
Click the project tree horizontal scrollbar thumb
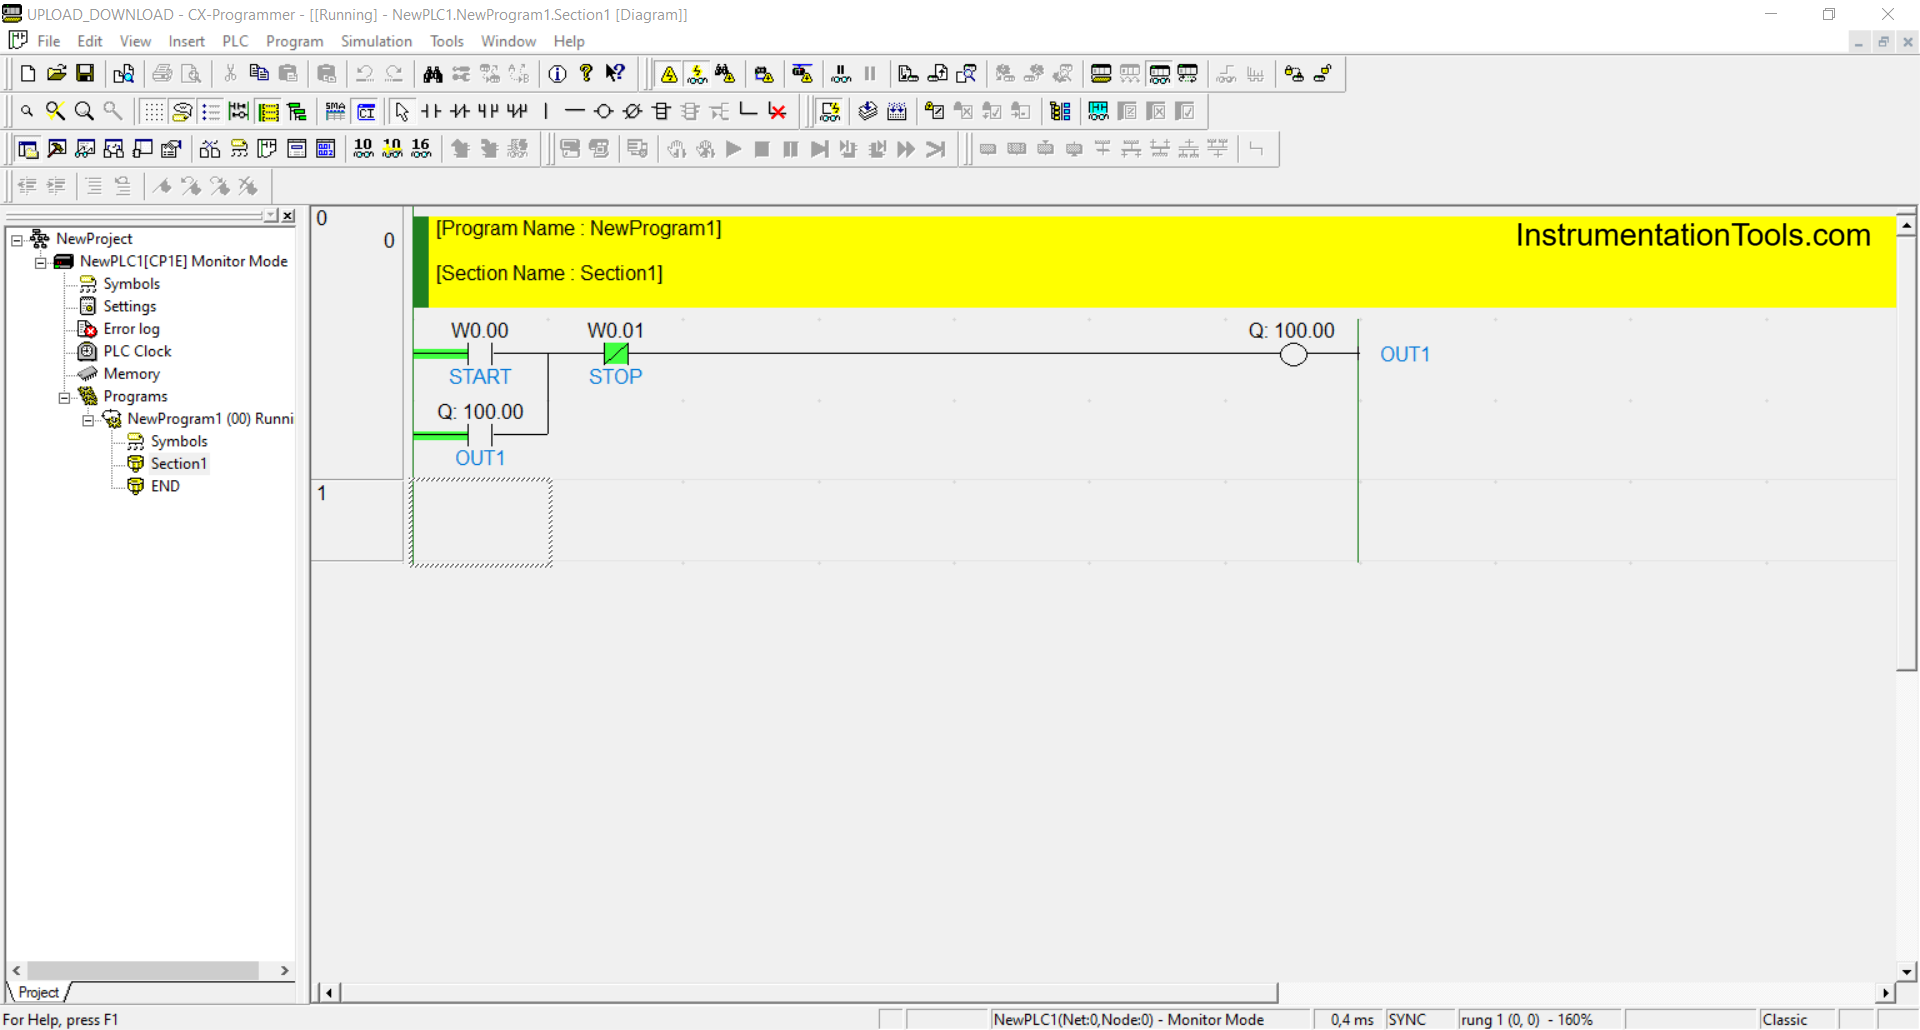coord(143,970)
